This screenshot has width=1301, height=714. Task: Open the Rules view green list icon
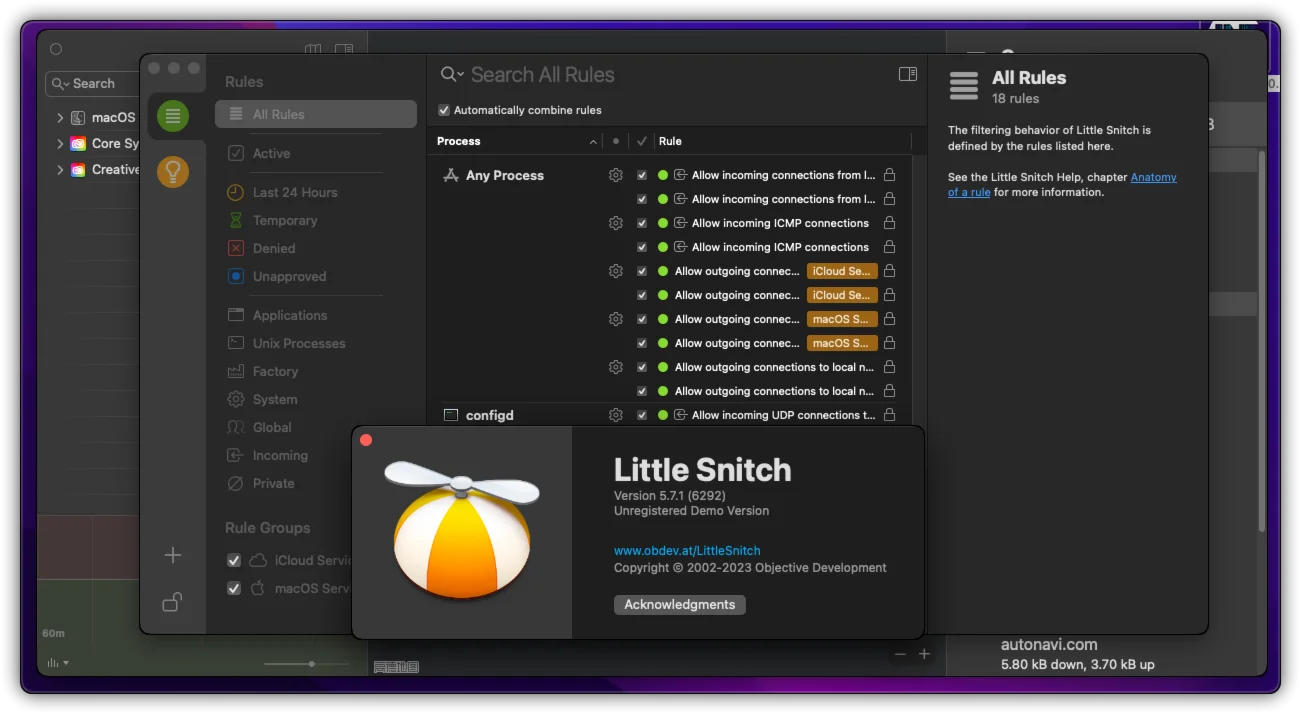tap(173, 116)
